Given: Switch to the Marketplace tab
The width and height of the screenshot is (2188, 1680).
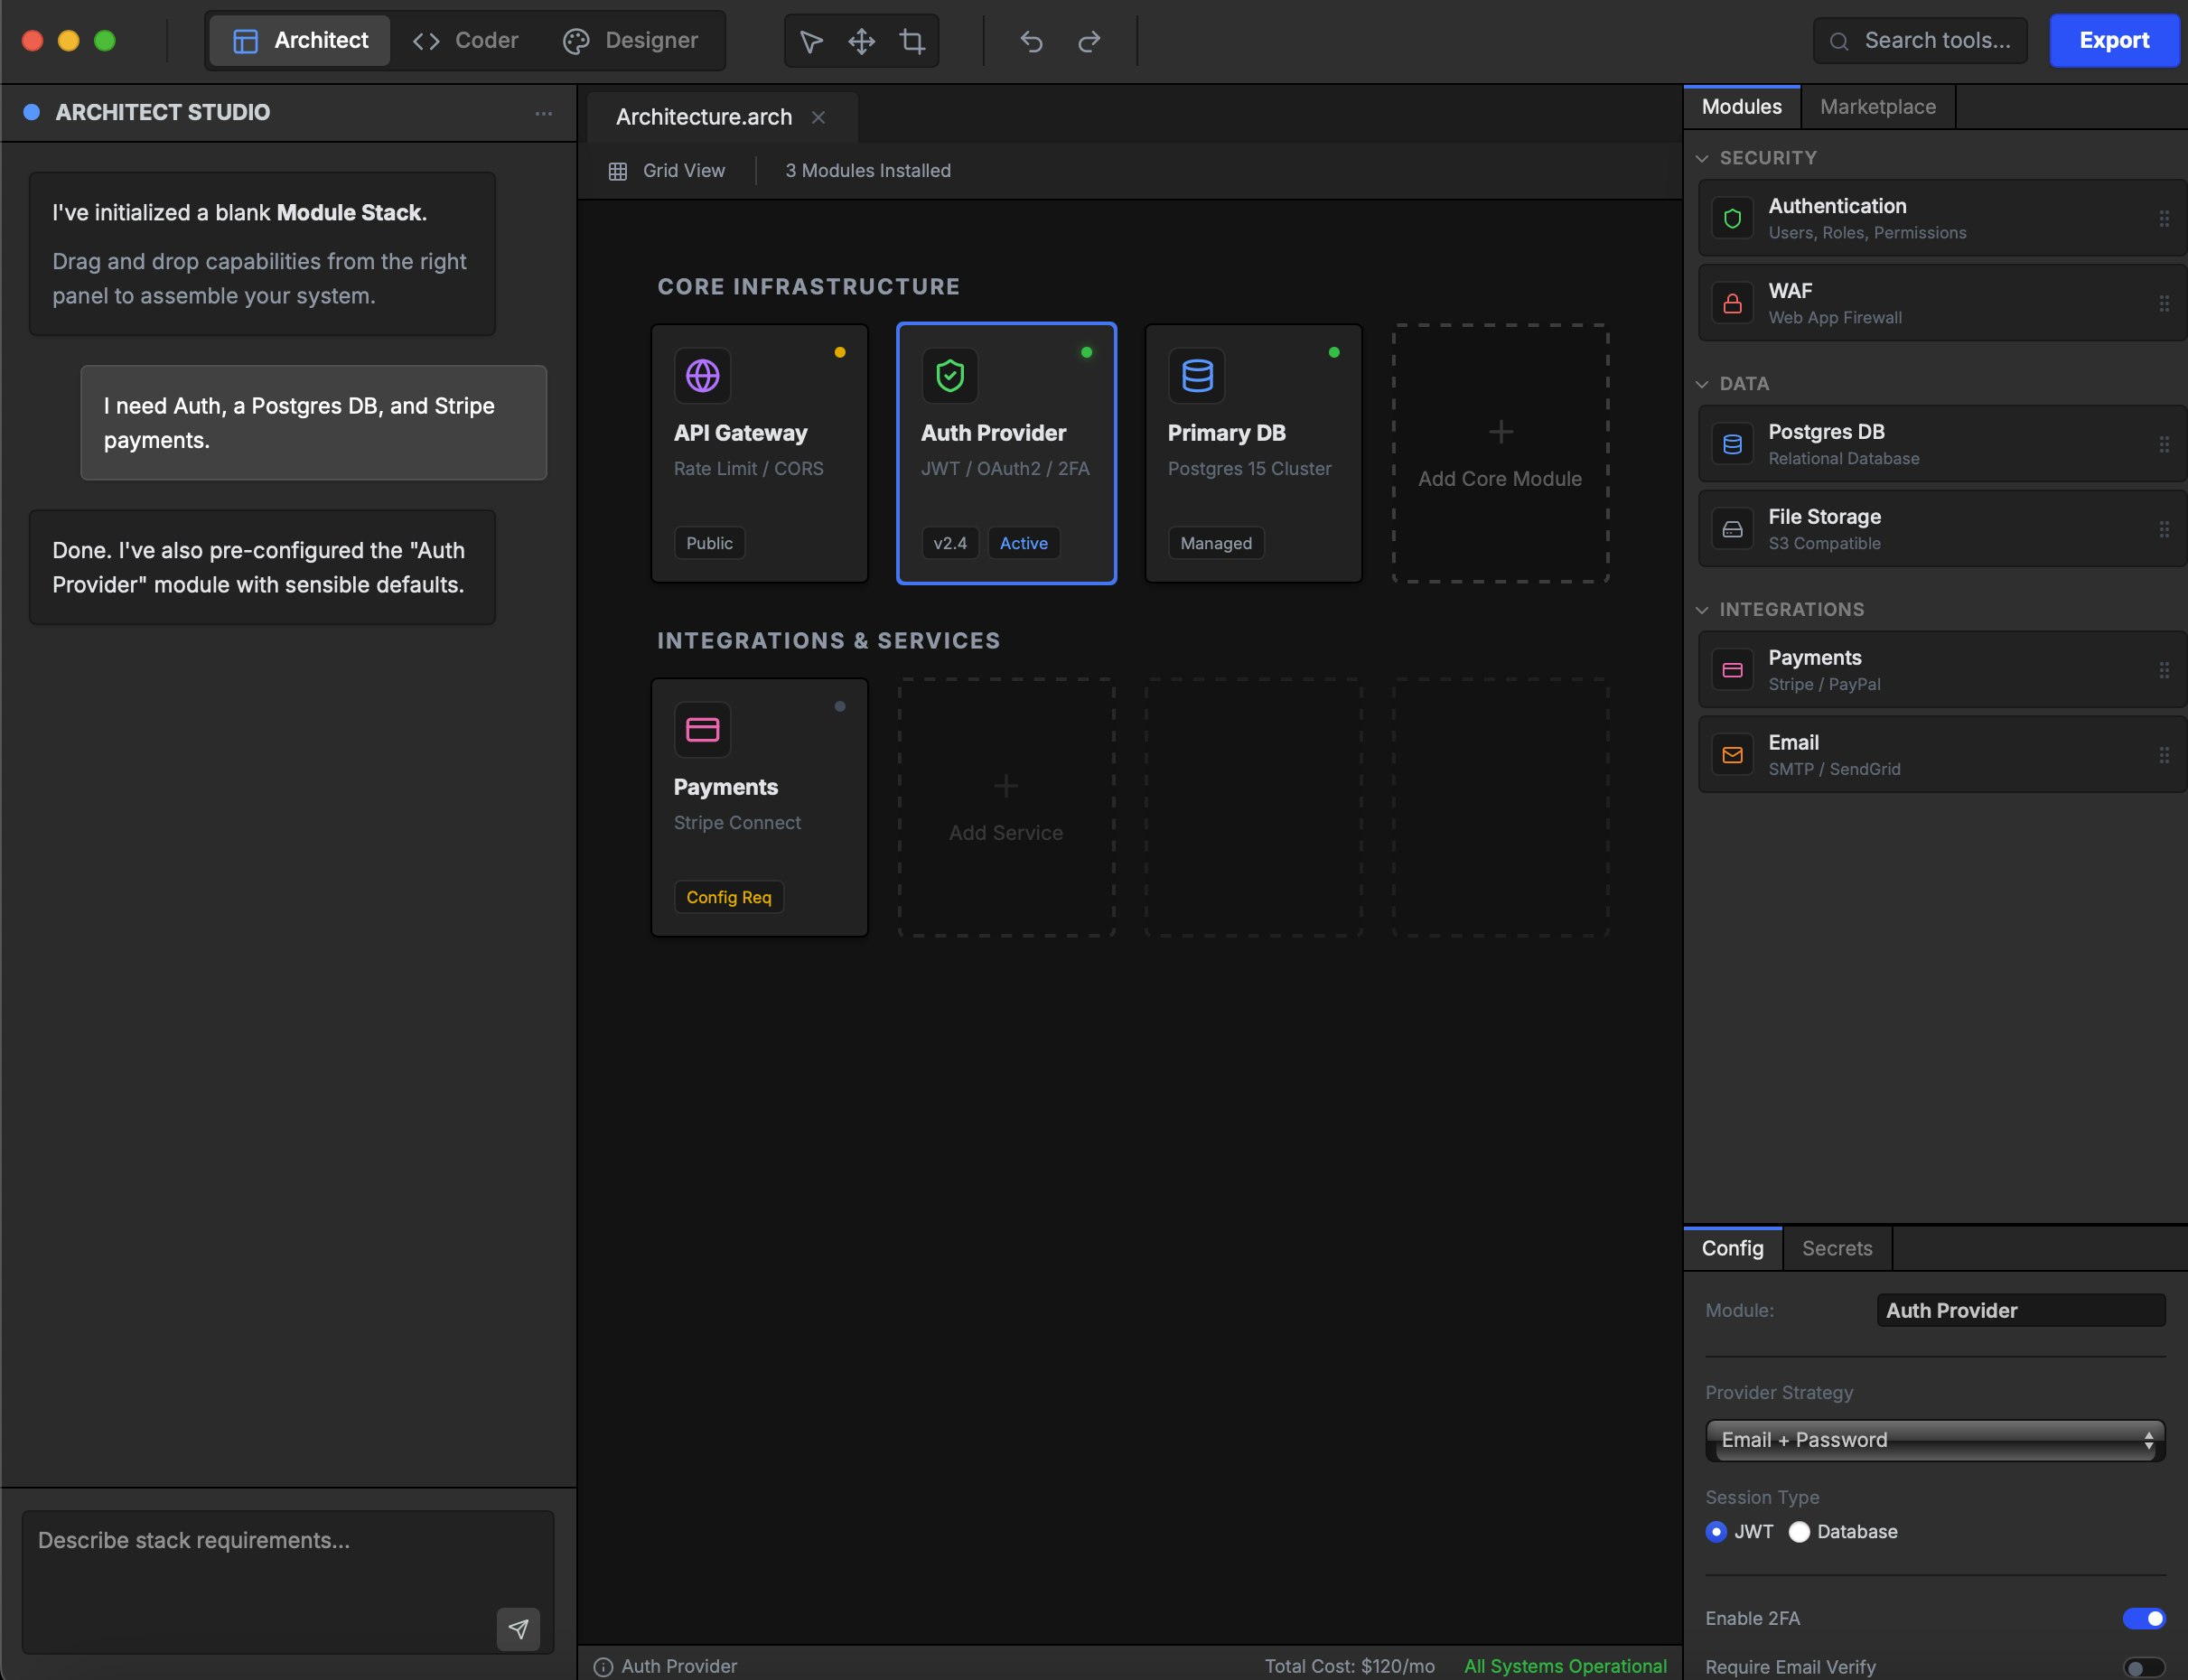Looking at the screenshot, I should [x=1877, y=107].
